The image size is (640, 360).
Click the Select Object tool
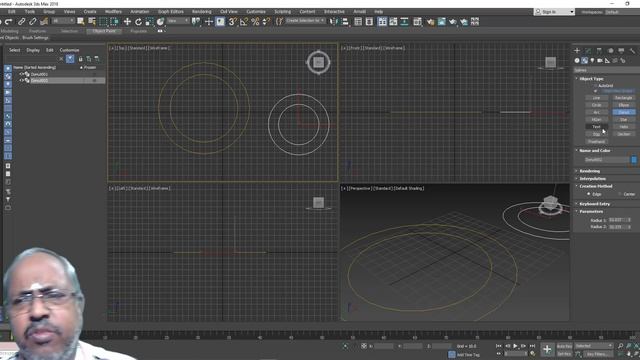click(x=81, y=22)
